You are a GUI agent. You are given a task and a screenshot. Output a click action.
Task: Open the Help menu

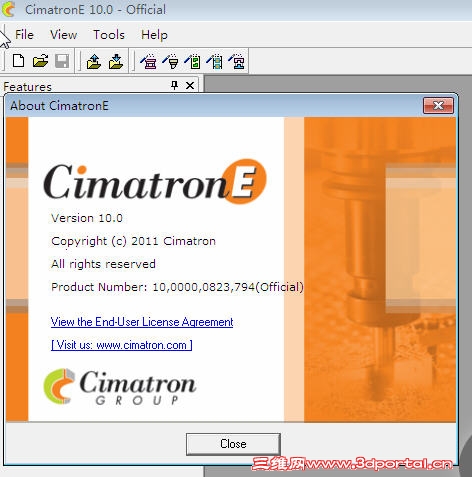pos(154,35)
